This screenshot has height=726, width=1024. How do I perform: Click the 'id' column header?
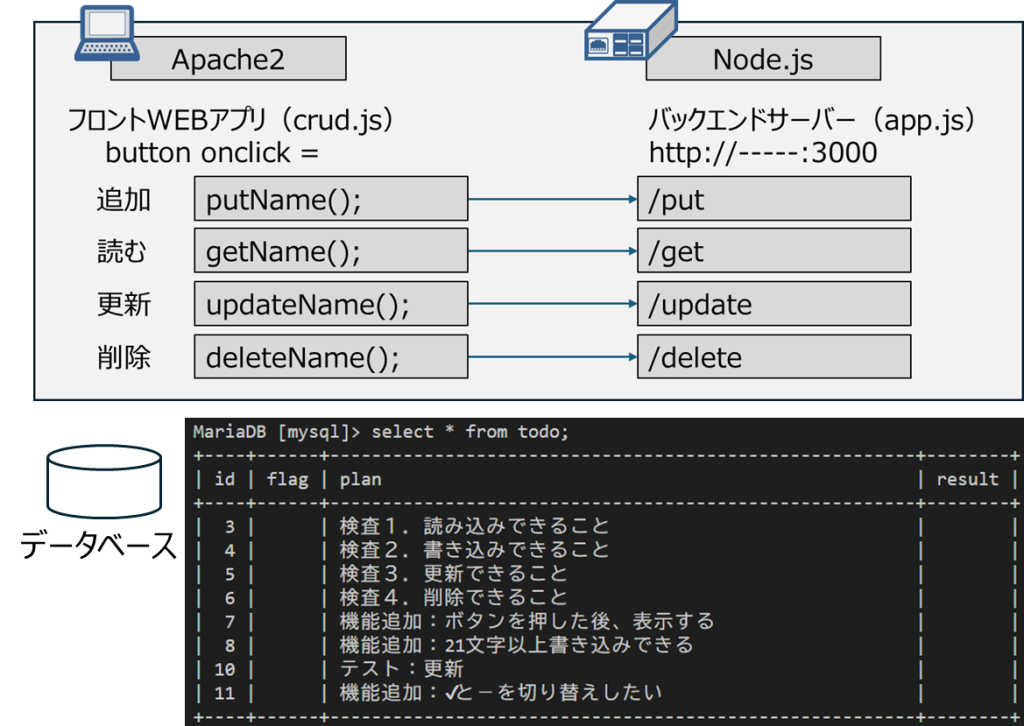pyautogui.click(x=225, y=479)
